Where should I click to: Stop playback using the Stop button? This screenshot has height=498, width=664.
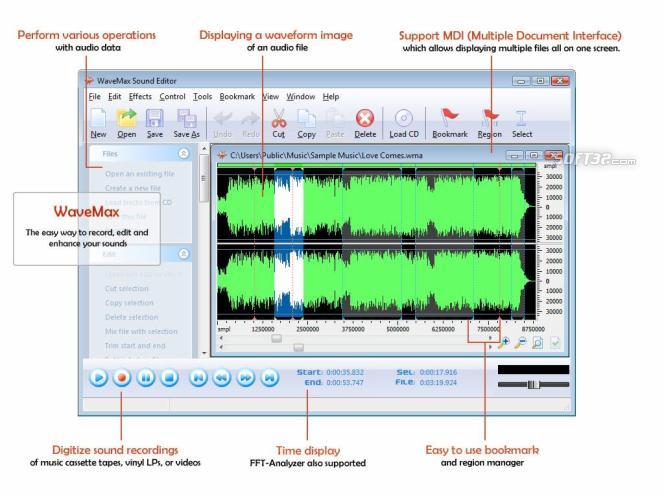coord(169,377)
